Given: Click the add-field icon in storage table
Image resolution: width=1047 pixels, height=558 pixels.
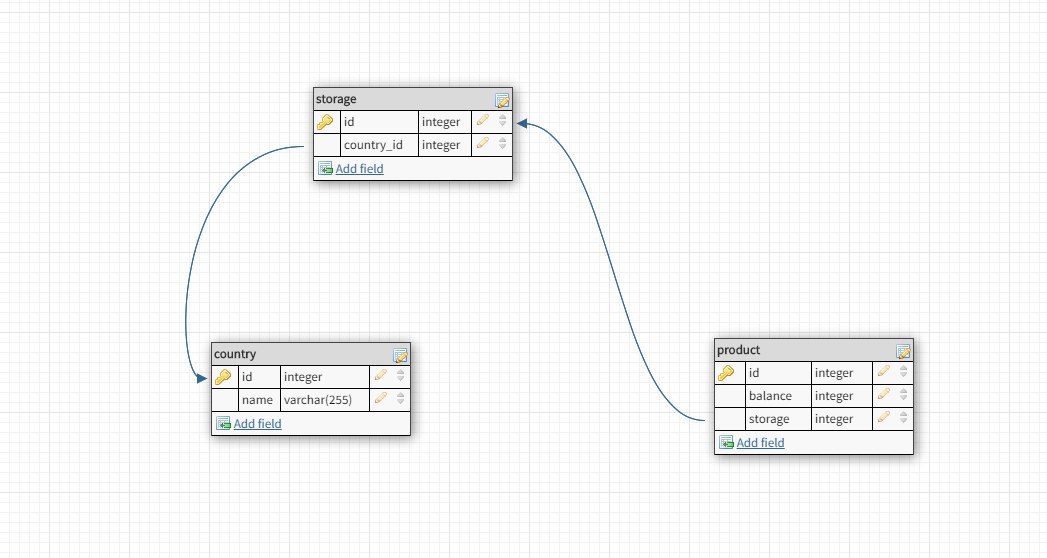Looking at the screenshot, I should point(325,168).
